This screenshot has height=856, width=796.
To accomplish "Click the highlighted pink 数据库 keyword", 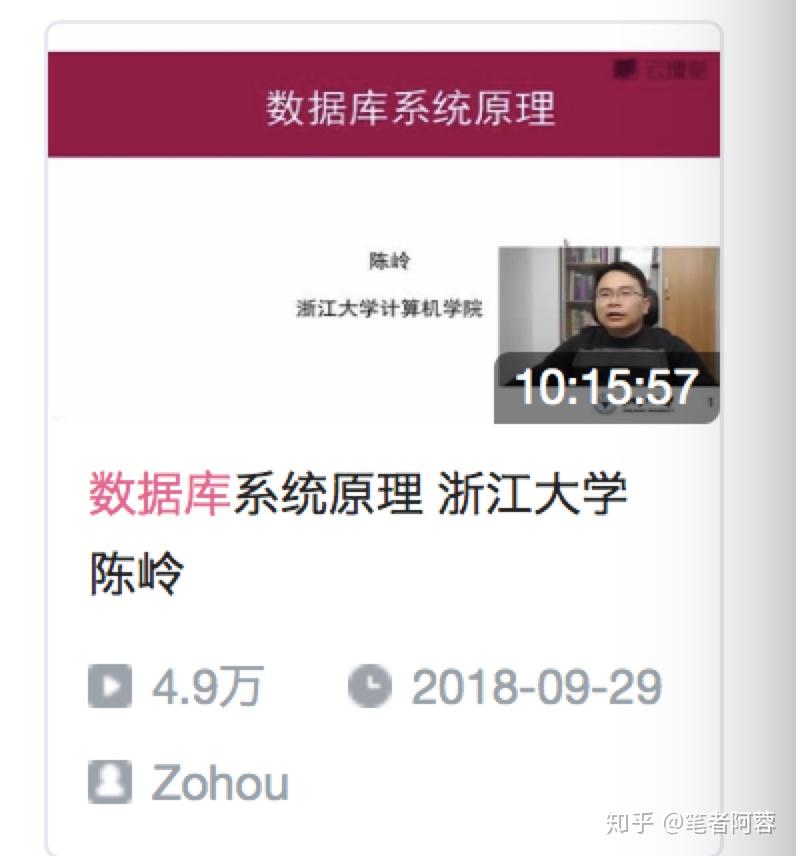I will [159, 494].
